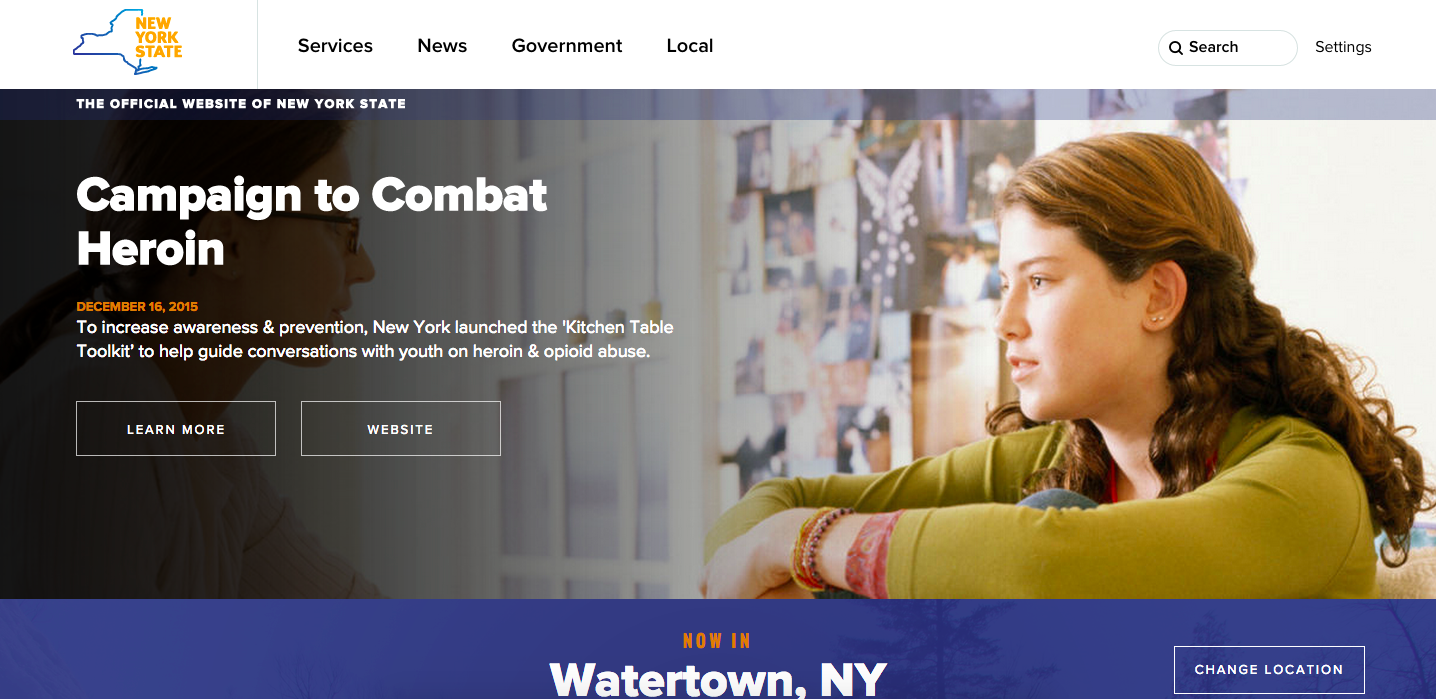Focus the Search input field
This screenshot has height=699, width=1436.
1227,47
